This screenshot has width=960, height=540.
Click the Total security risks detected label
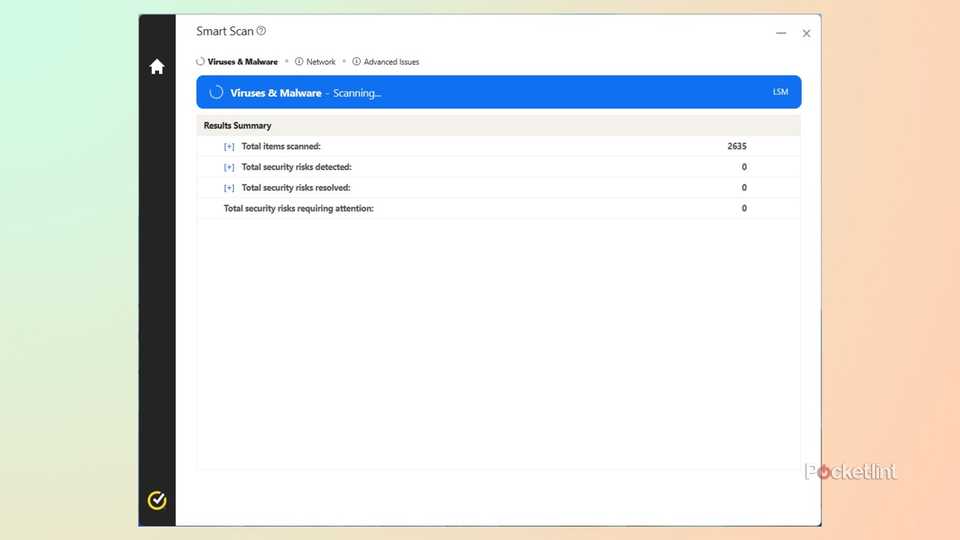pos(296,167)
